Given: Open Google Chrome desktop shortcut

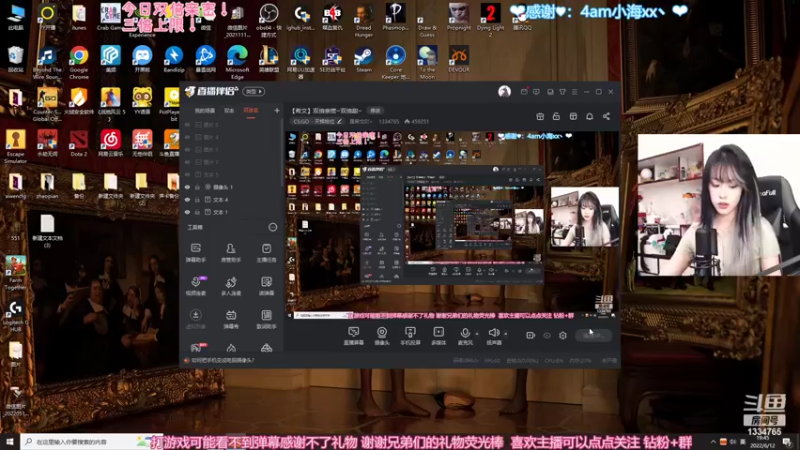Looking at the screenshot, I should coord(79,62).
